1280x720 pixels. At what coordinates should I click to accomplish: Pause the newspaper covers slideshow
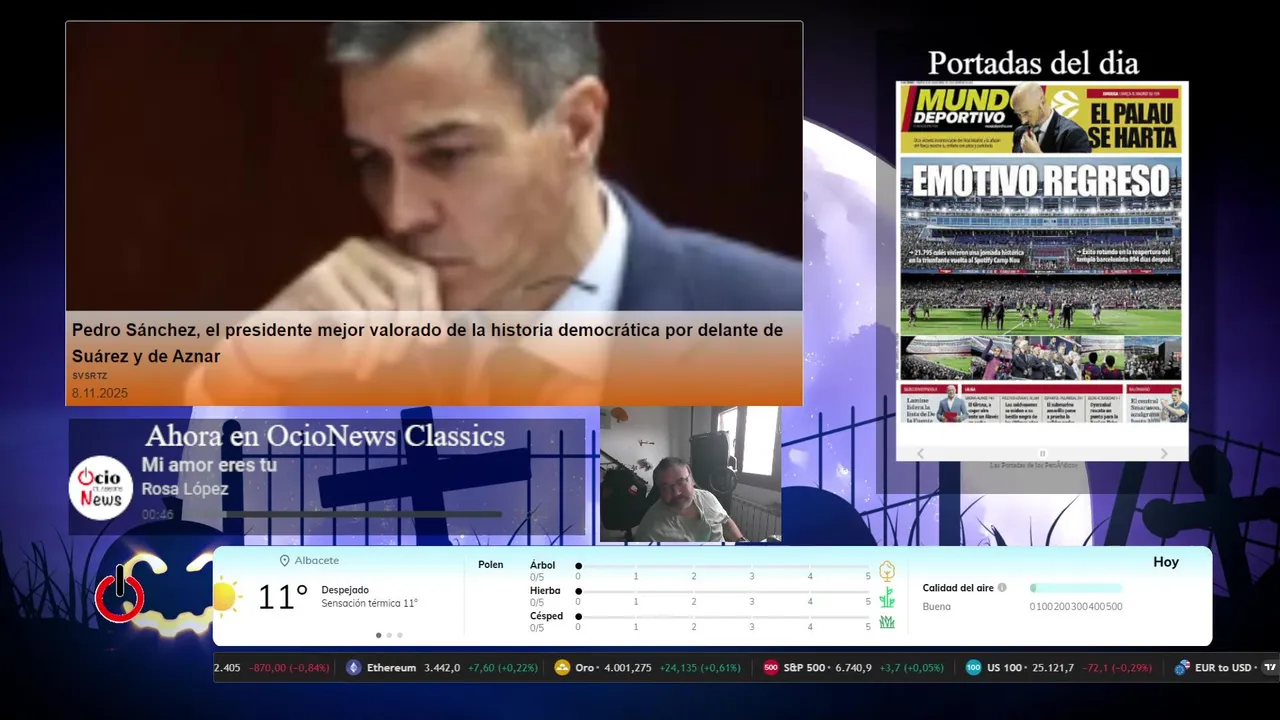point(1042,453)
